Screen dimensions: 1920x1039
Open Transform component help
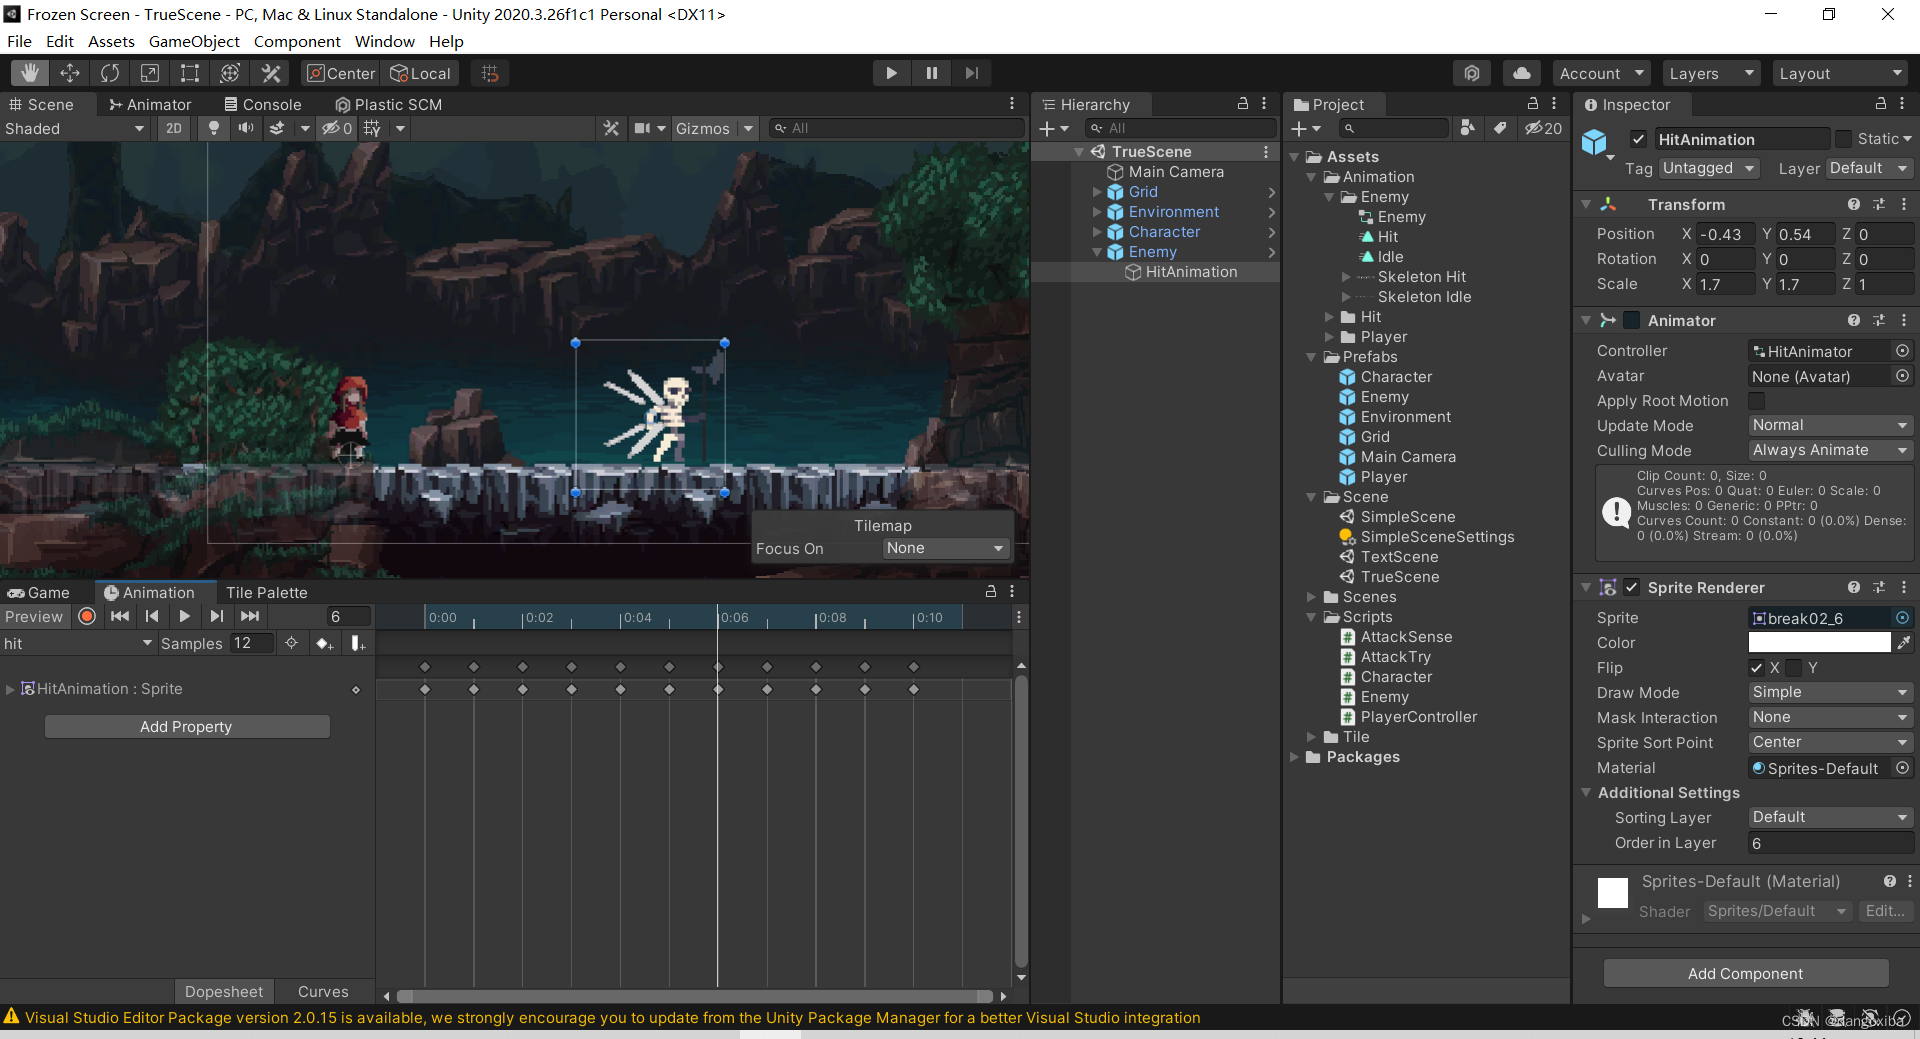point(1854,204)
